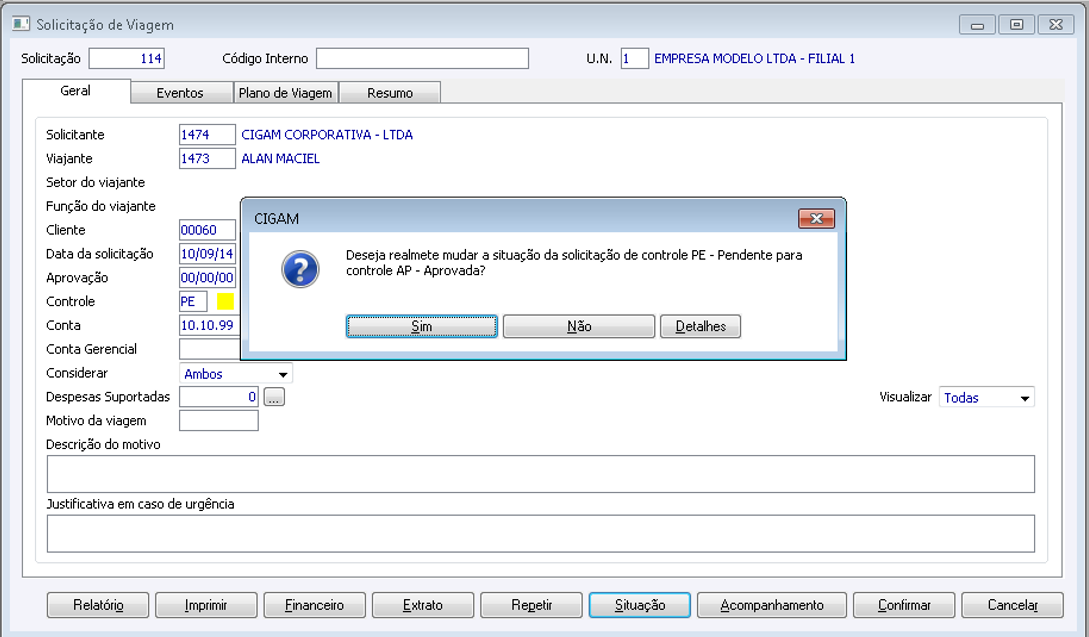Switch to the Resumo tab
Screen dimensions: 1089x637
point(390,93)
